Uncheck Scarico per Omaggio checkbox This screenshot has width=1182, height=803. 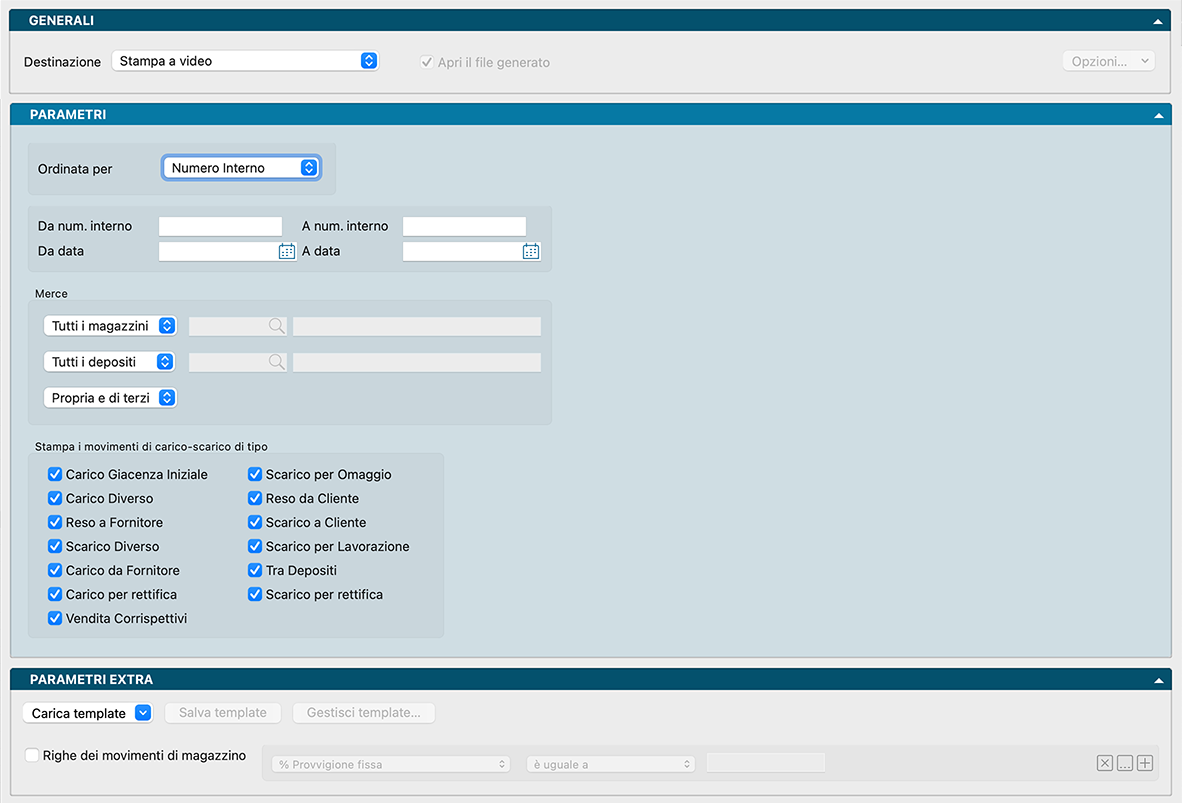click(x=256, y=474)
